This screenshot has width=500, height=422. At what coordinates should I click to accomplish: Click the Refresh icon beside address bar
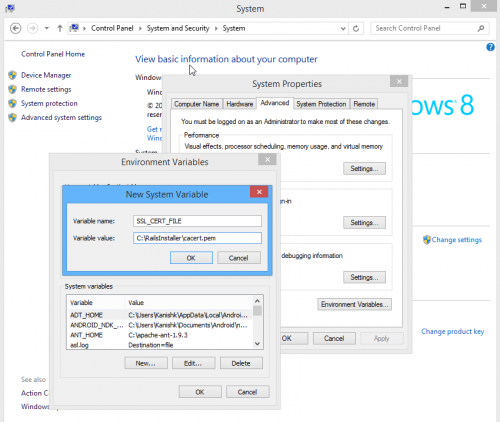[356, 29]
